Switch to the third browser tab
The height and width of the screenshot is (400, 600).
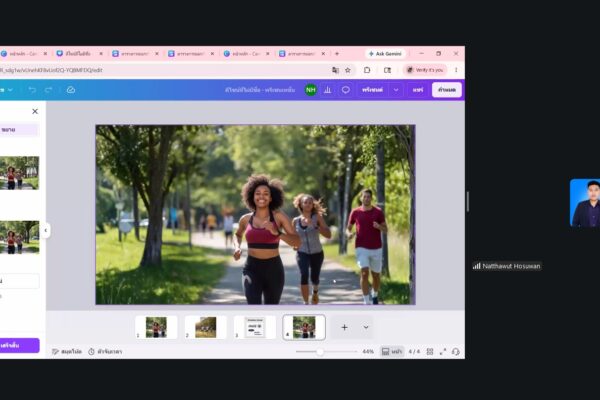(x=135, y=54)
